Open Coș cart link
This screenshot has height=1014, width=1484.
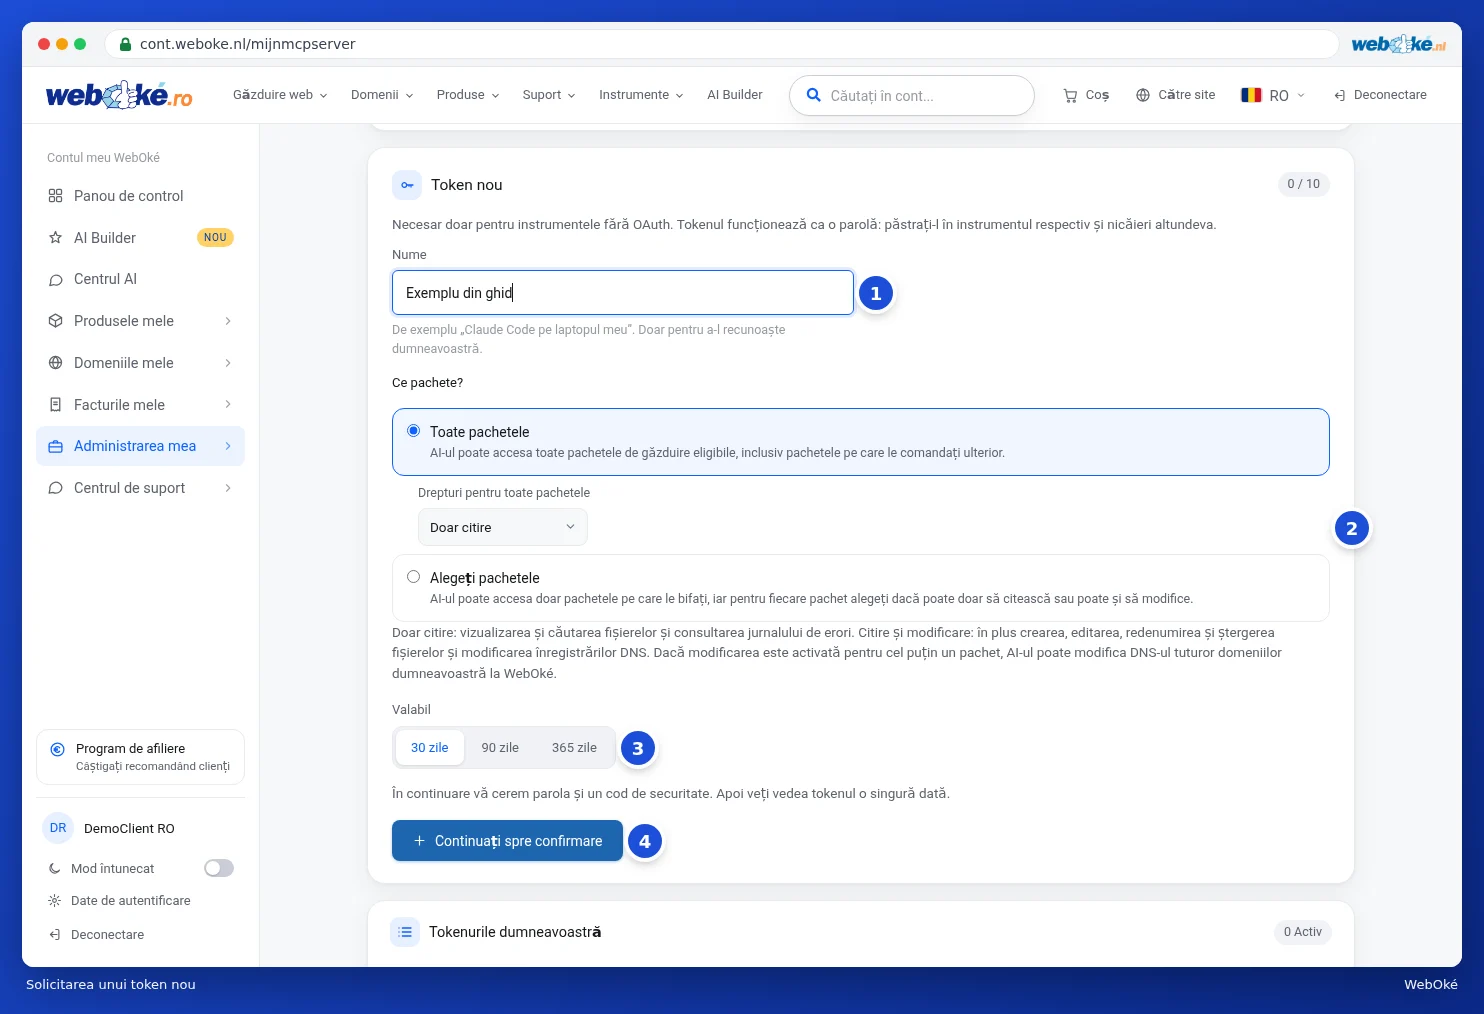click(1086, 95)
